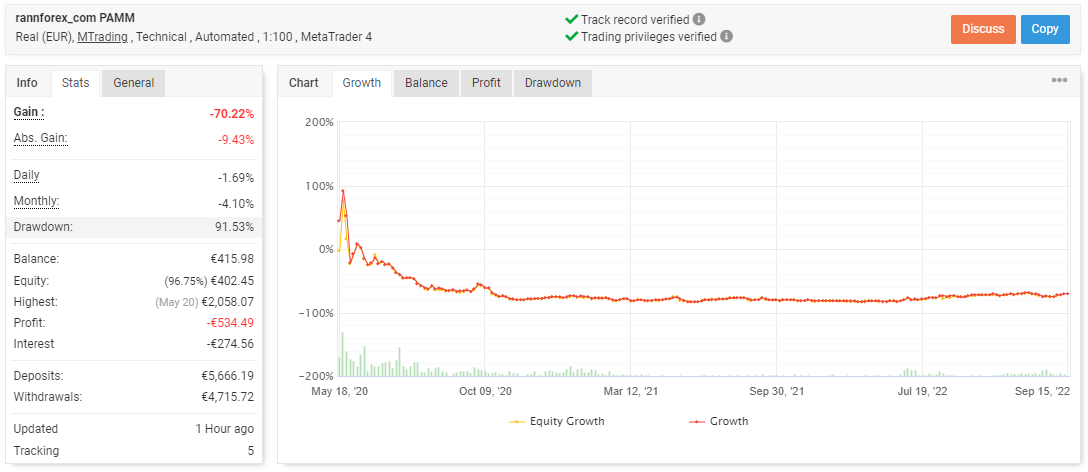Show the Profit chart tab
Image resolution: width=1088 pixels, height=472 pixels.
coord(486,83)
